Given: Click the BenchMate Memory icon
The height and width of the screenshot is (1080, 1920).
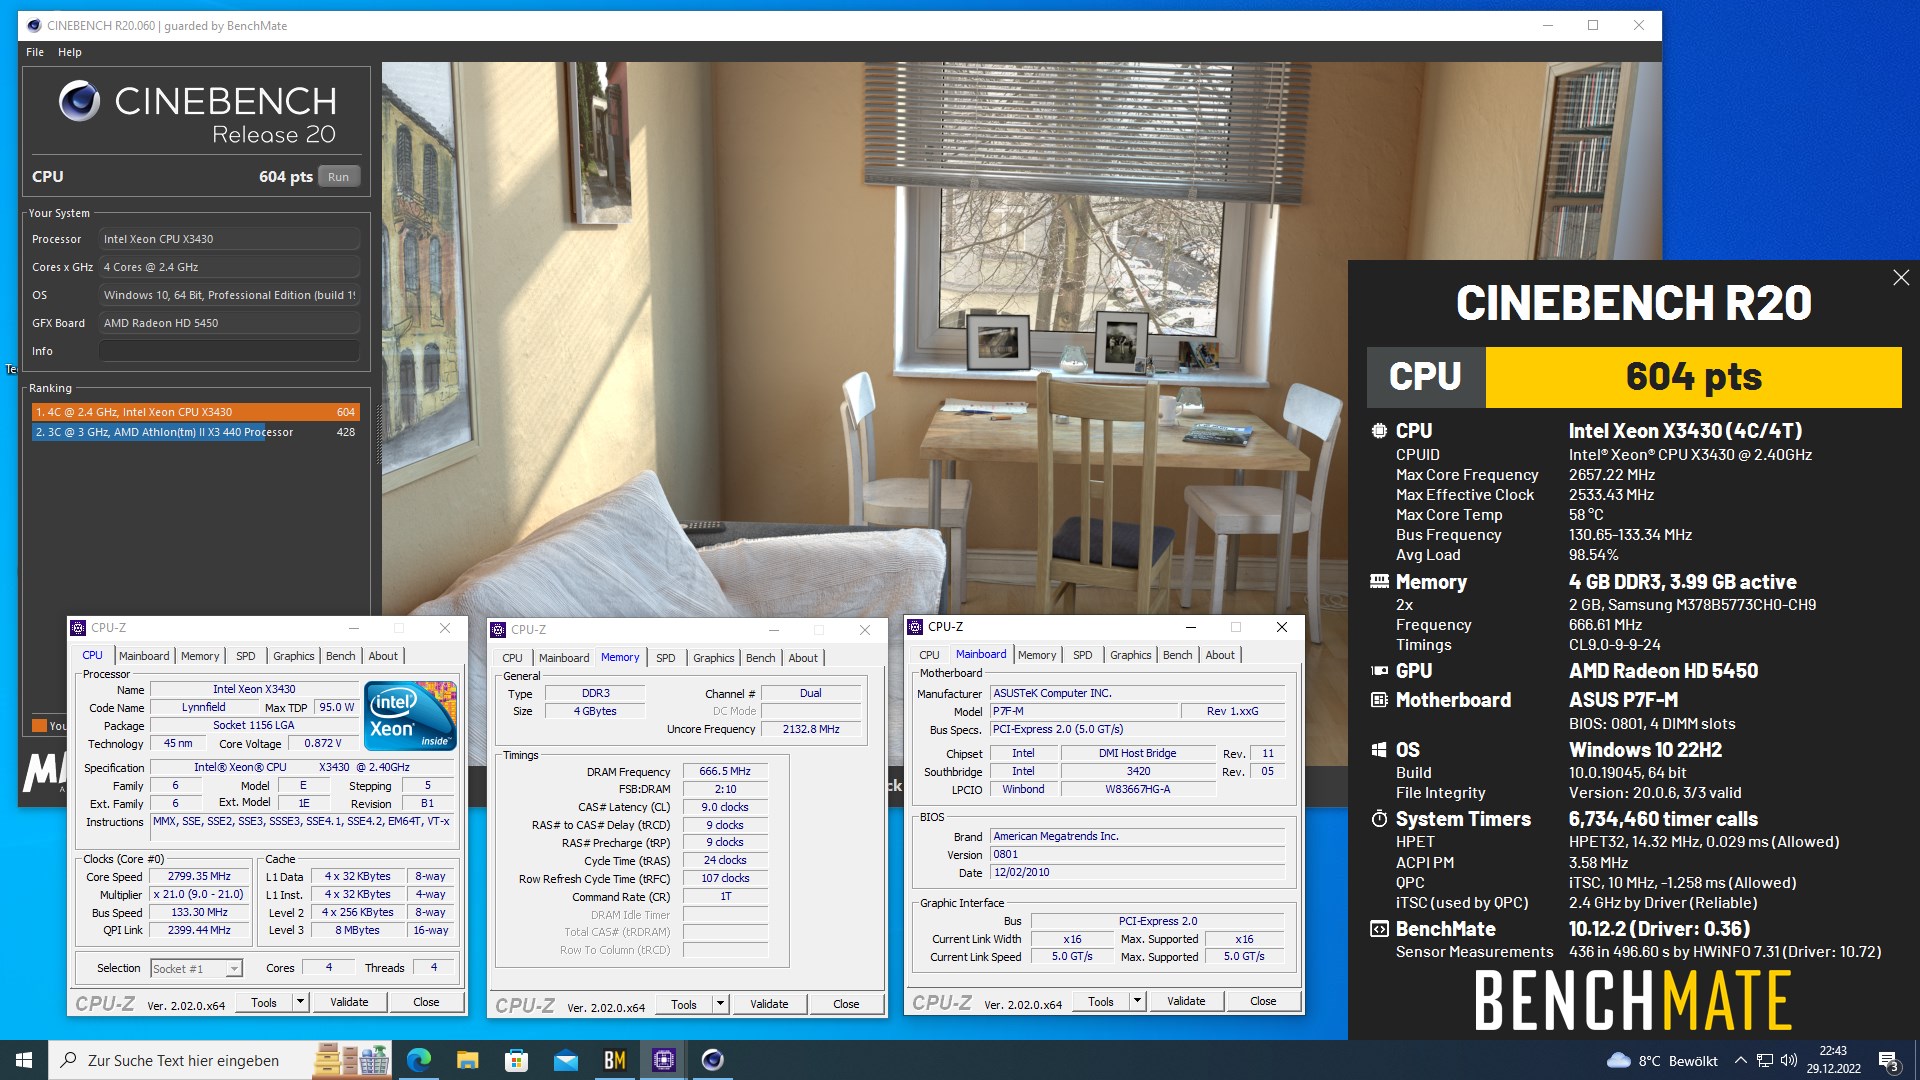Looking at the screenshot, I should pyautogui.click(x=1379, y=582).
